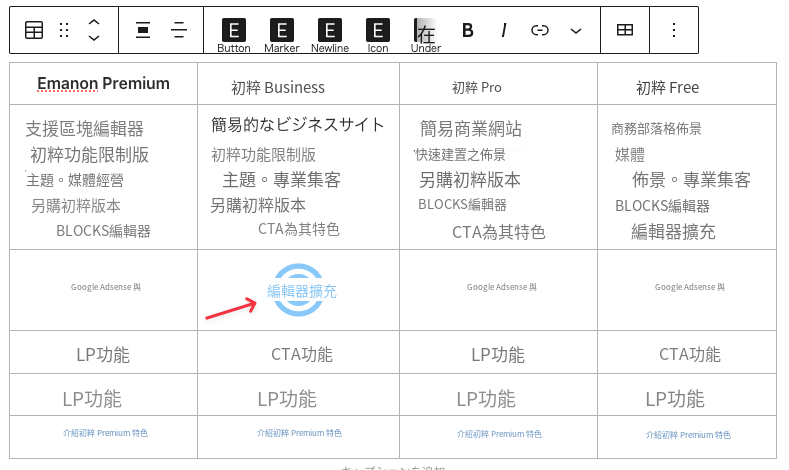Viewport: 789px width, 470px height.
Task: Click 媒體 in Free column
Action: [x=629, y=154]
